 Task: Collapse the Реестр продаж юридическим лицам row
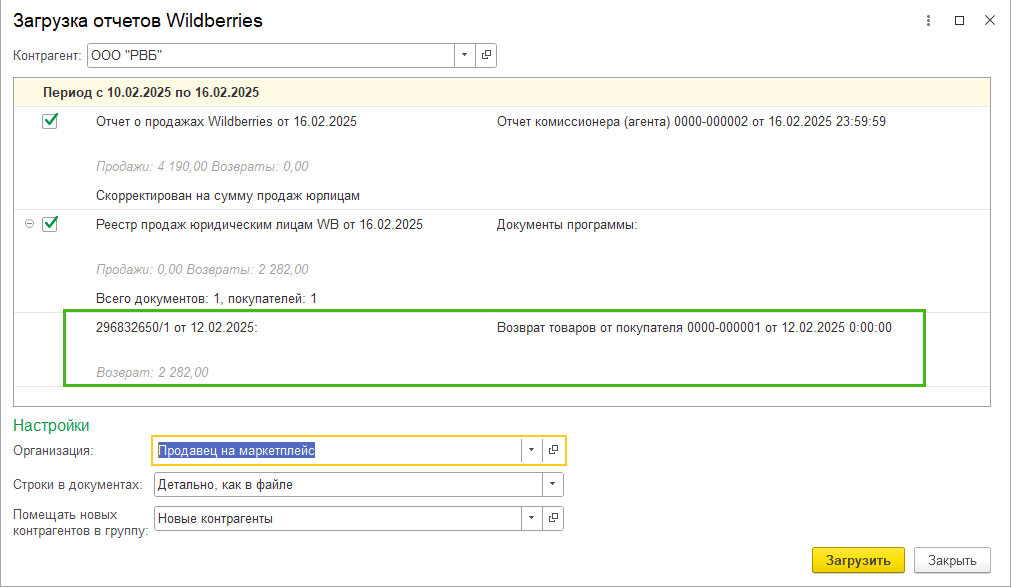coord(29,224)
